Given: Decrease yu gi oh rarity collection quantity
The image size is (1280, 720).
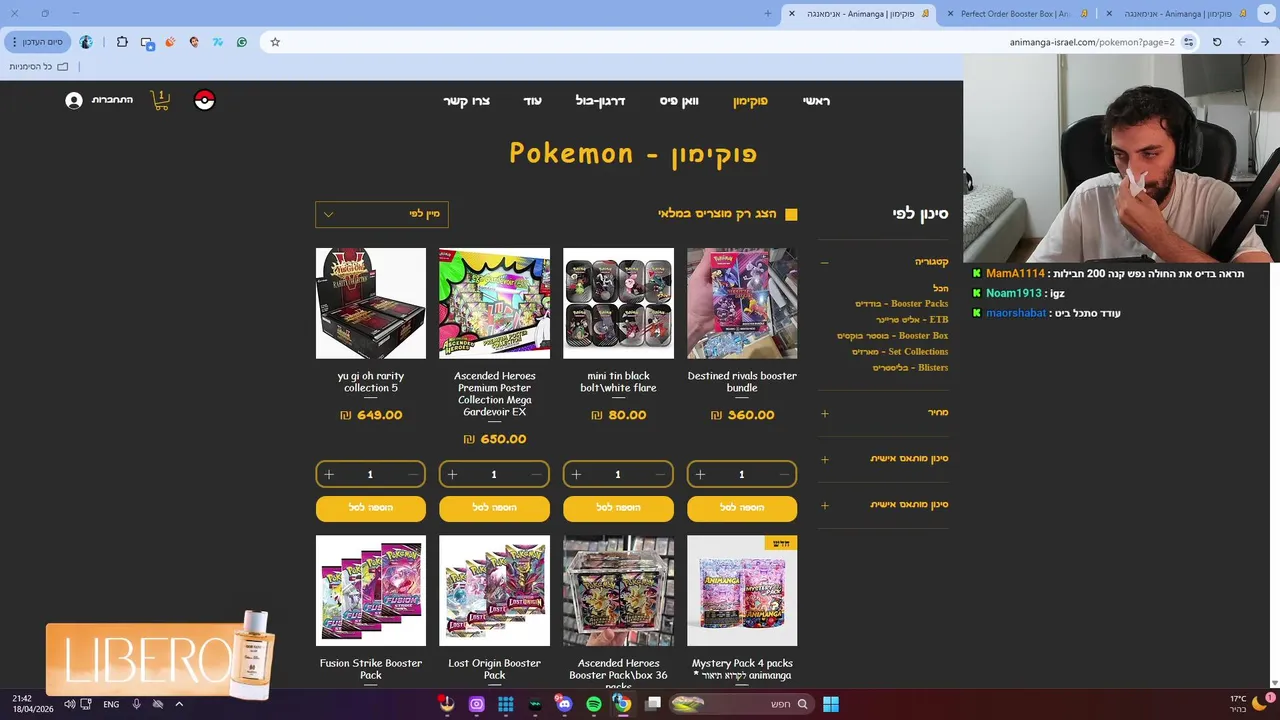Looking at the screenshot, I should click(x=413, y=474).
